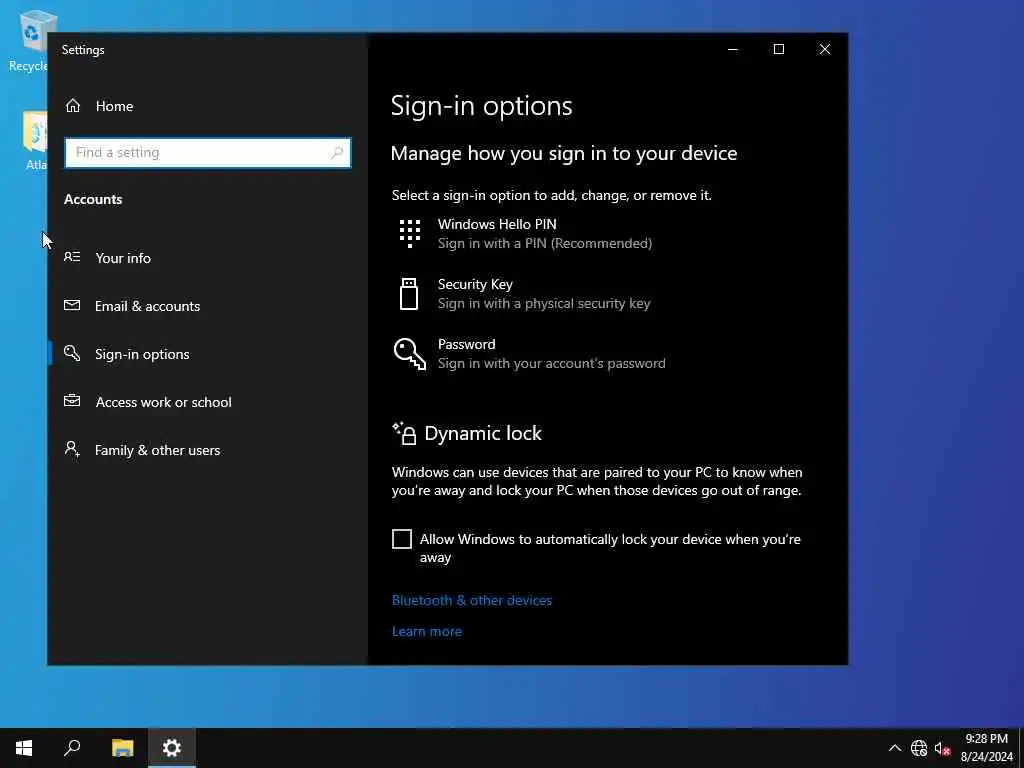The width and height of the screenshot is (1024, 768).
Task: Expand the Windows Hello PIN option
Action: (x=607, y=234)
